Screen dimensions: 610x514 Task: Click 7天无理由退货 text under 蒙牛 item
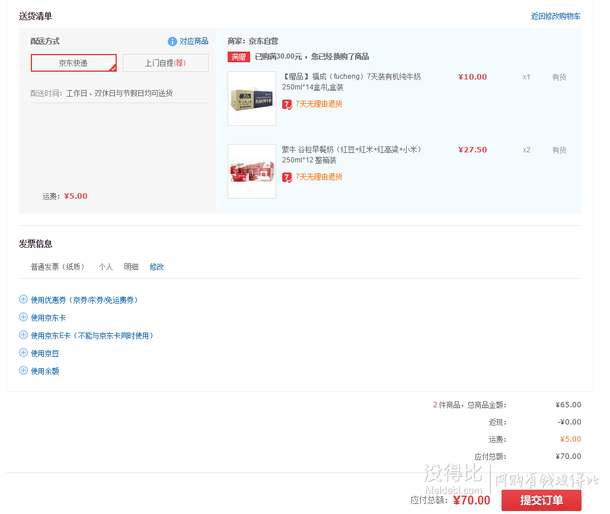(x=319, y=177)
